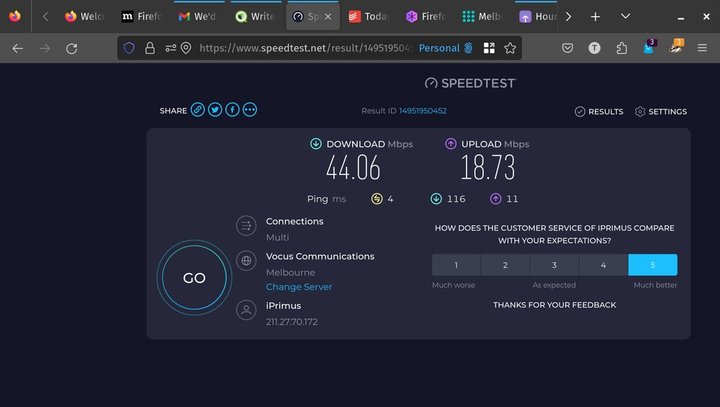Bookmark this page with star icon

(510, 48)
